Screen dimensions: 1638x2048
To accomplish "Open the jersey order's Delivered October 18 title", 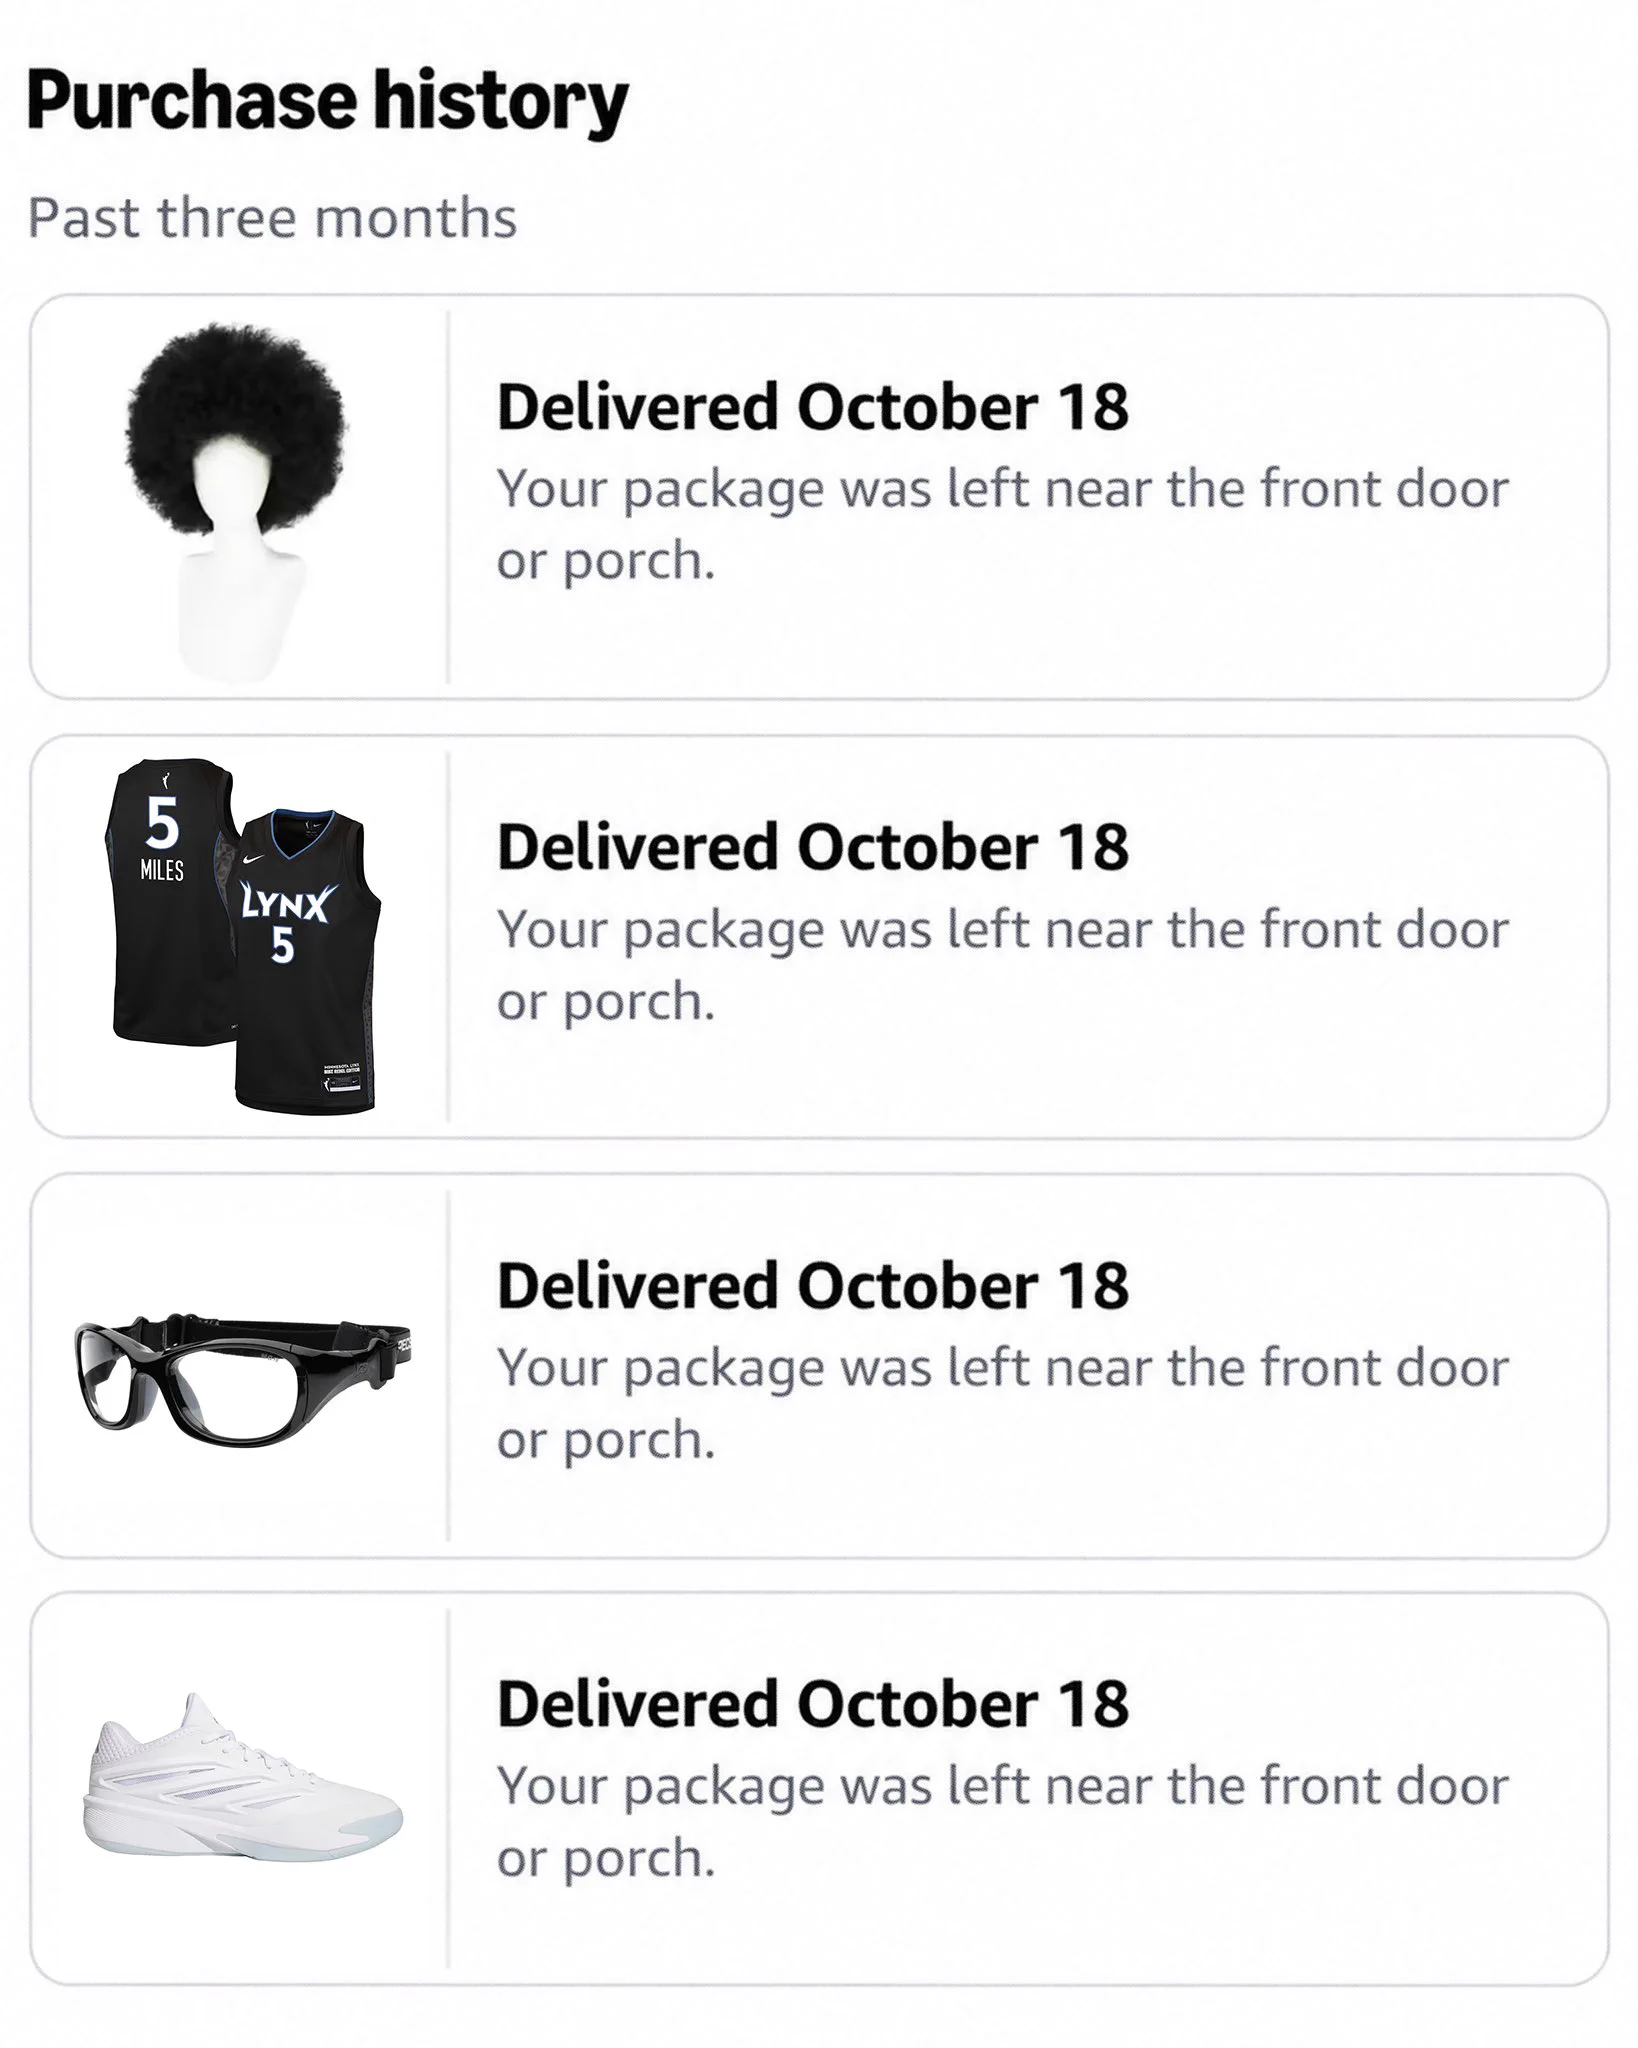I will coord(813,847).
